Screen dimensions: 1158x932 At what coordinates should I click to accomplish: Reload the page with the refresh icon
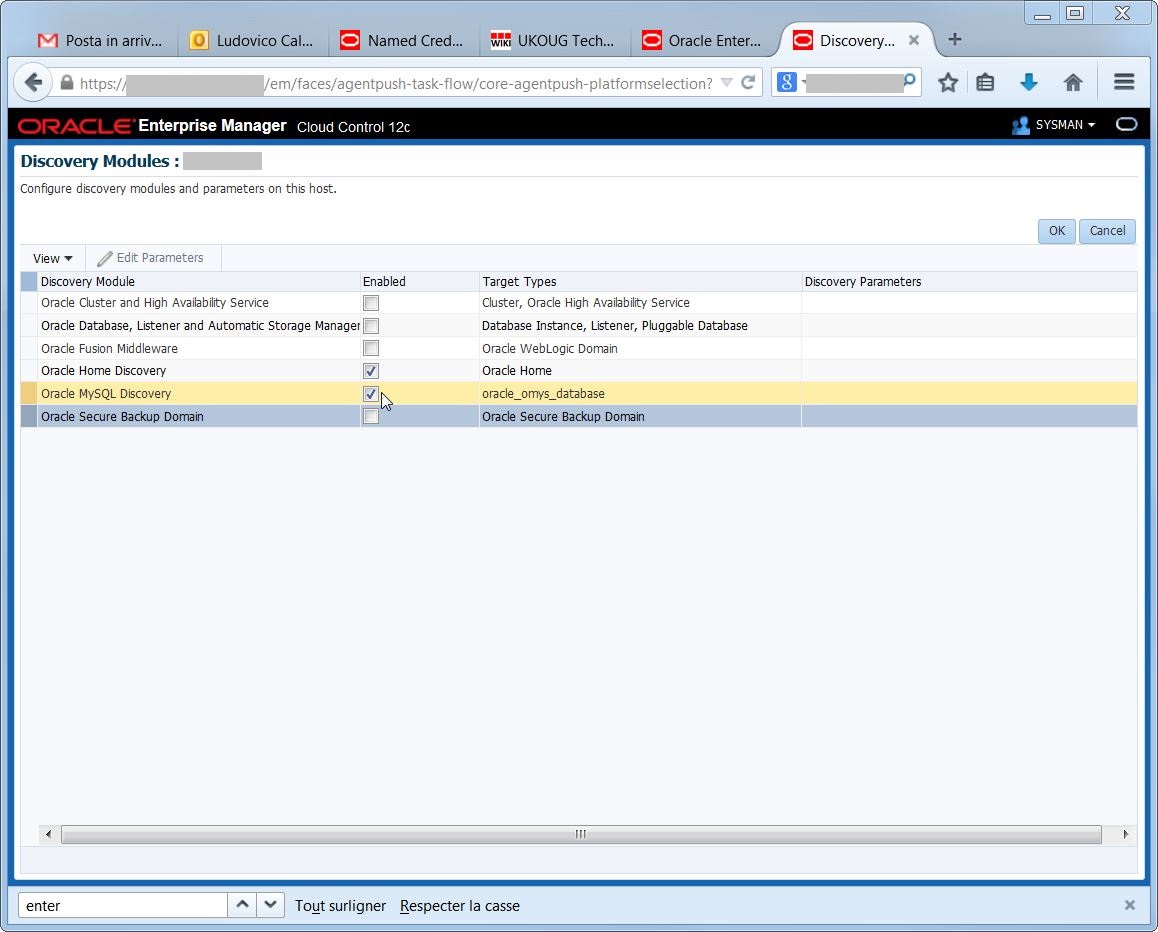coord(747,83)
